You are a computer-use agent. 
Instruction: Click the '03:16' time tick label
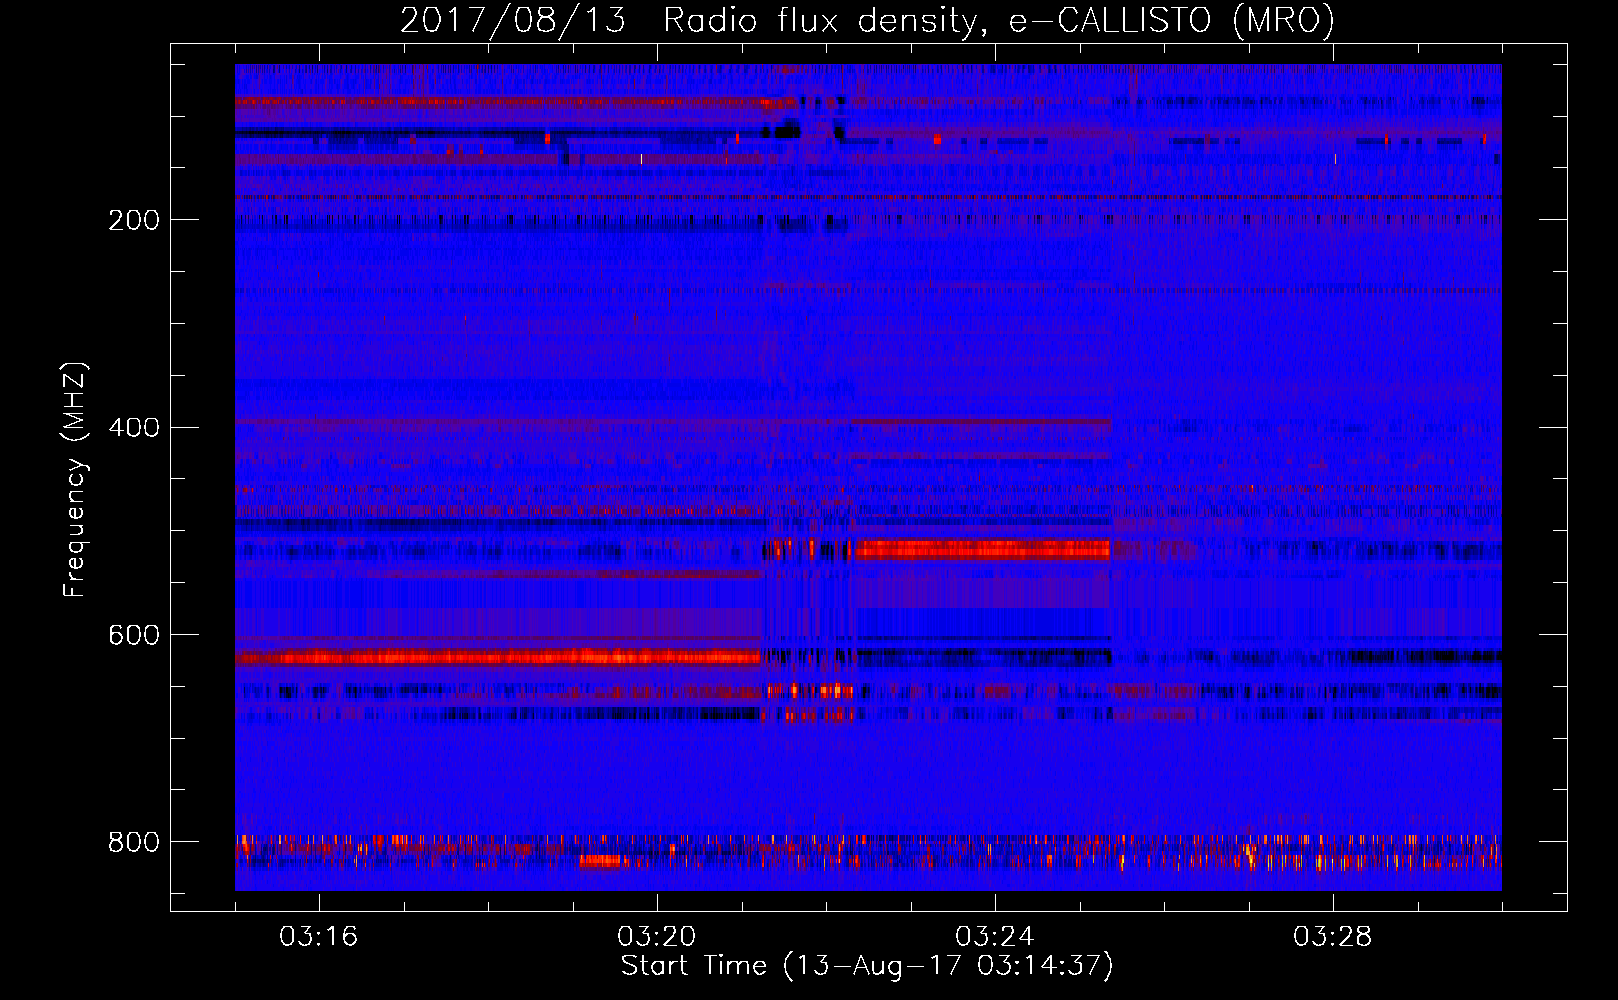click(x=318, y=937)
